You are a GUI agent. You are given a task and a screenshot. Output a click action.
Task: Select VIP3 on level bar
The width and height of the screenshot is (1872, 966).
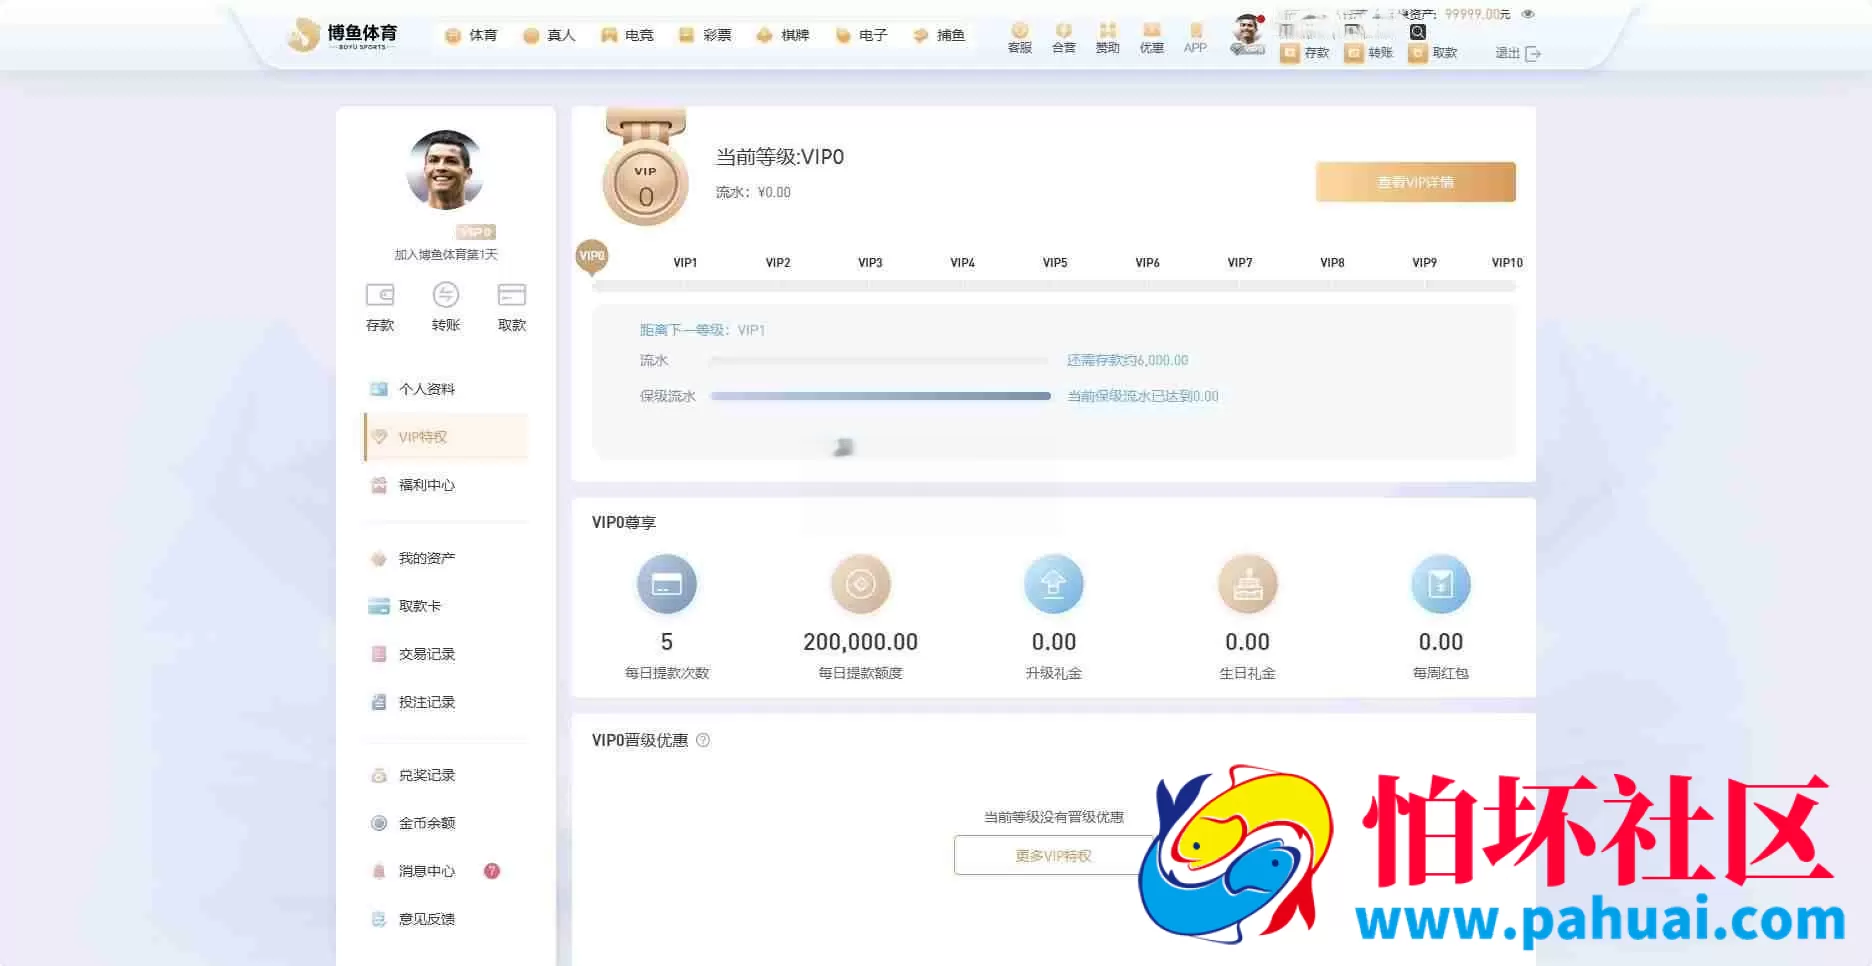[x=870, y=263]
